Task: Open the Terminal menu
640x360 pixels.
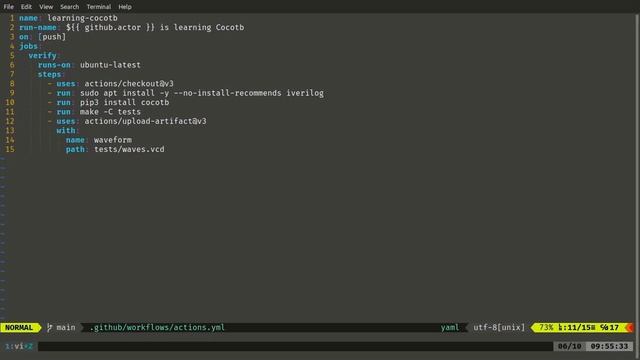Action: tap(99, 7)
